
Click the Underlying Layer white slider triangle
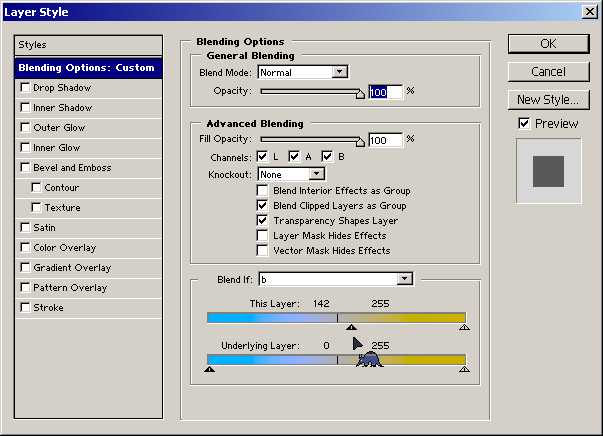coord(464,369)
